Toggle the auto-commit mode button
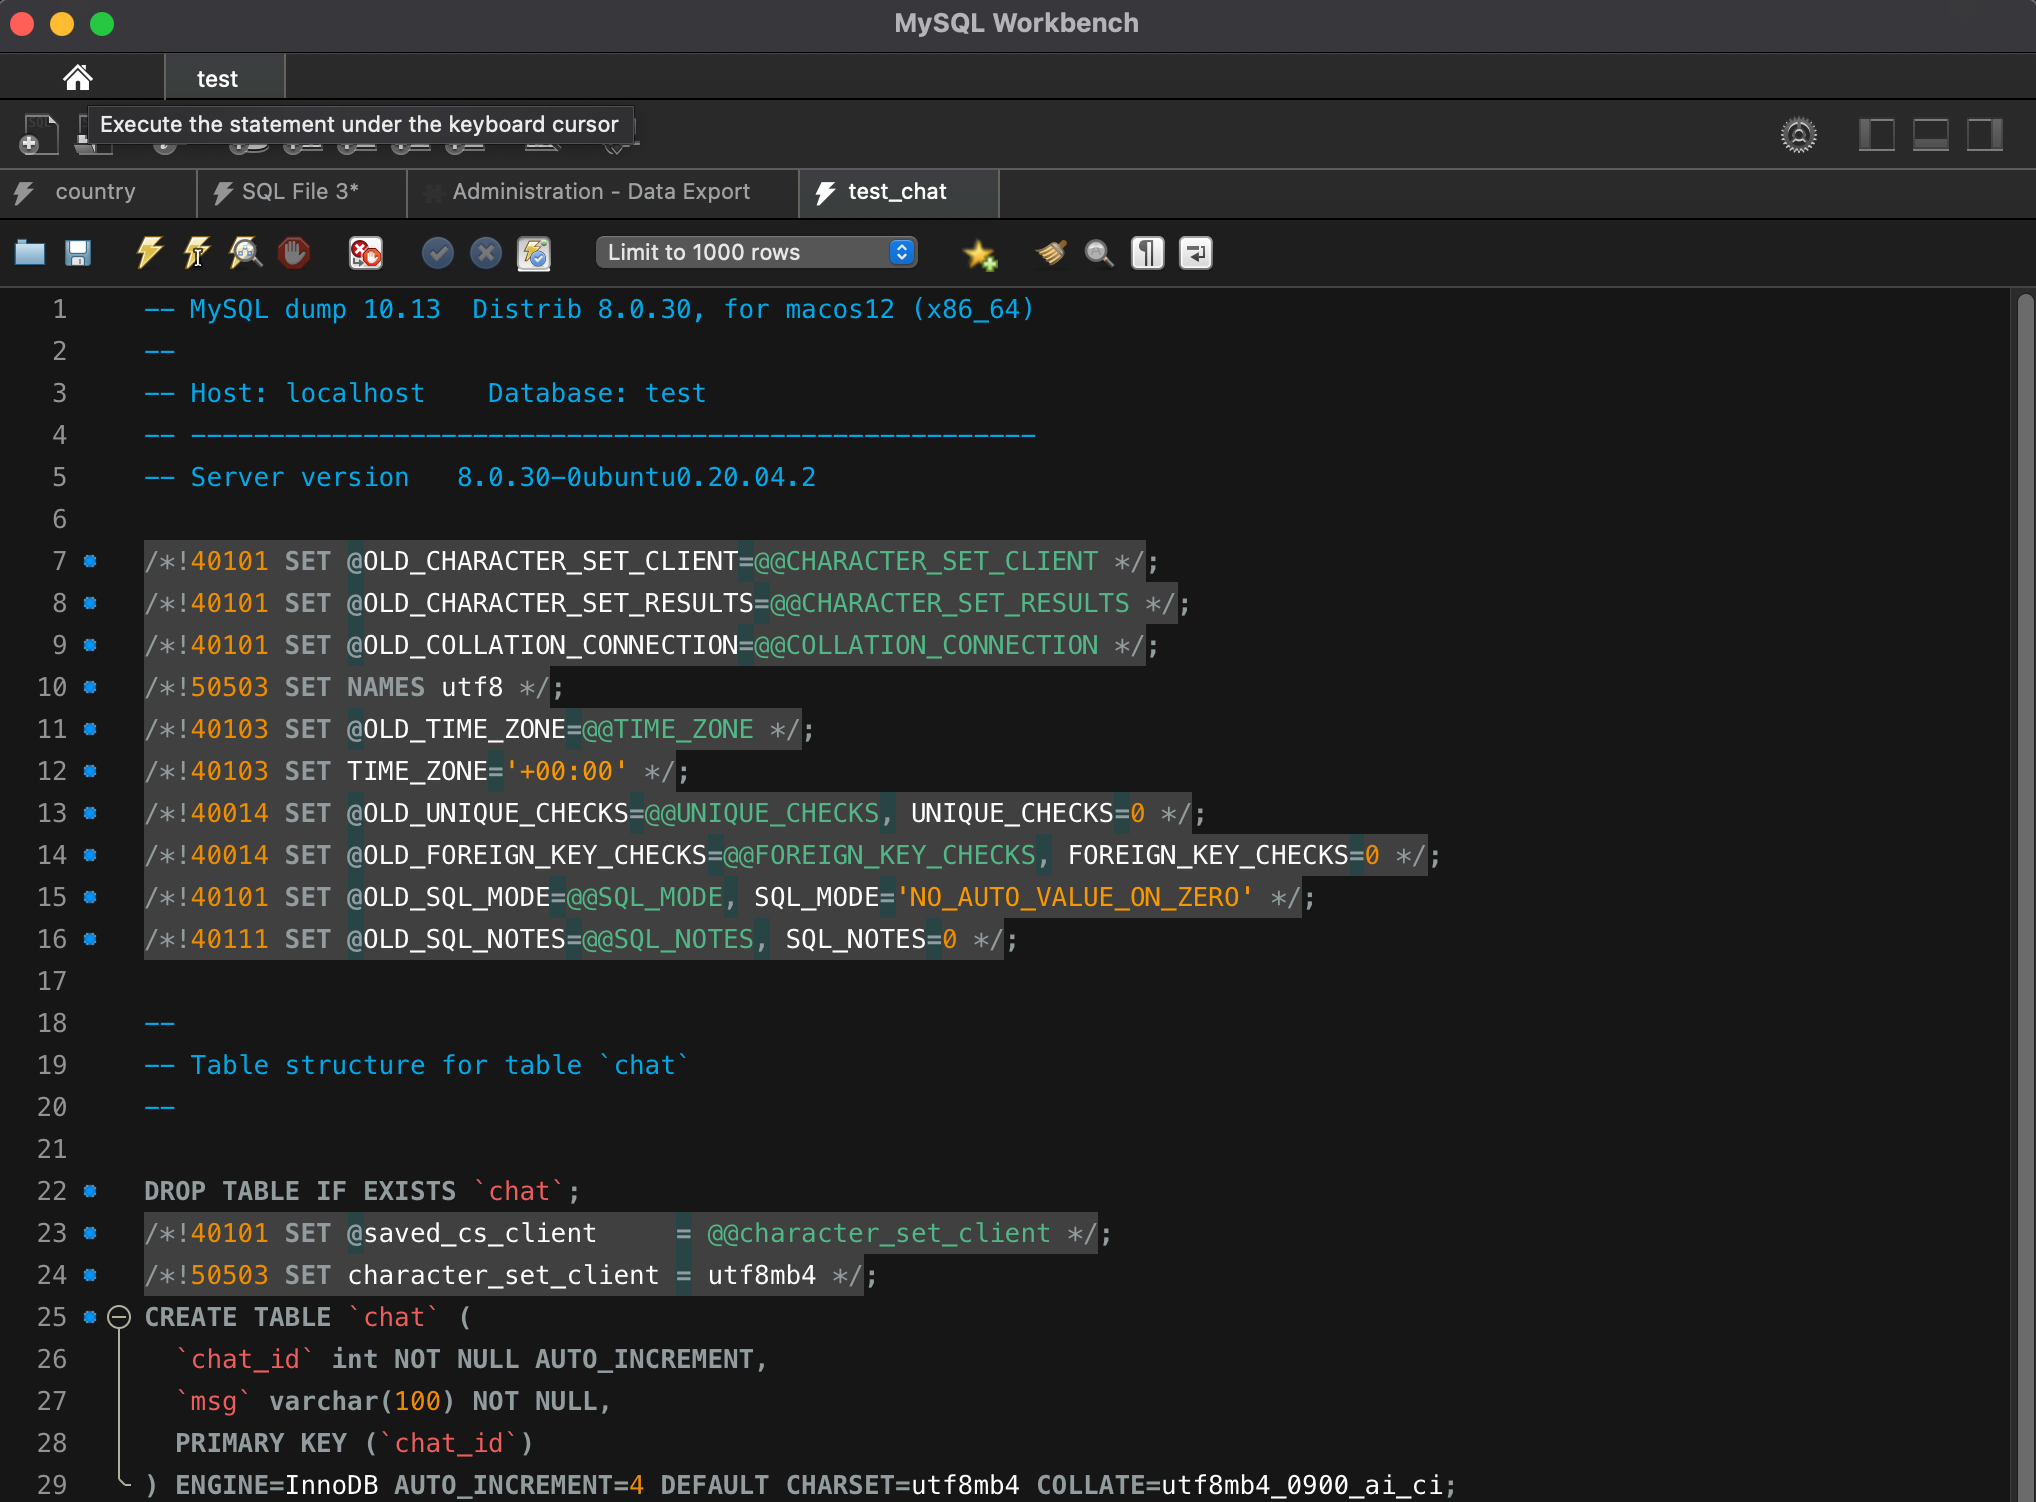This screenshot has height=1502, width=2036. 534,253
